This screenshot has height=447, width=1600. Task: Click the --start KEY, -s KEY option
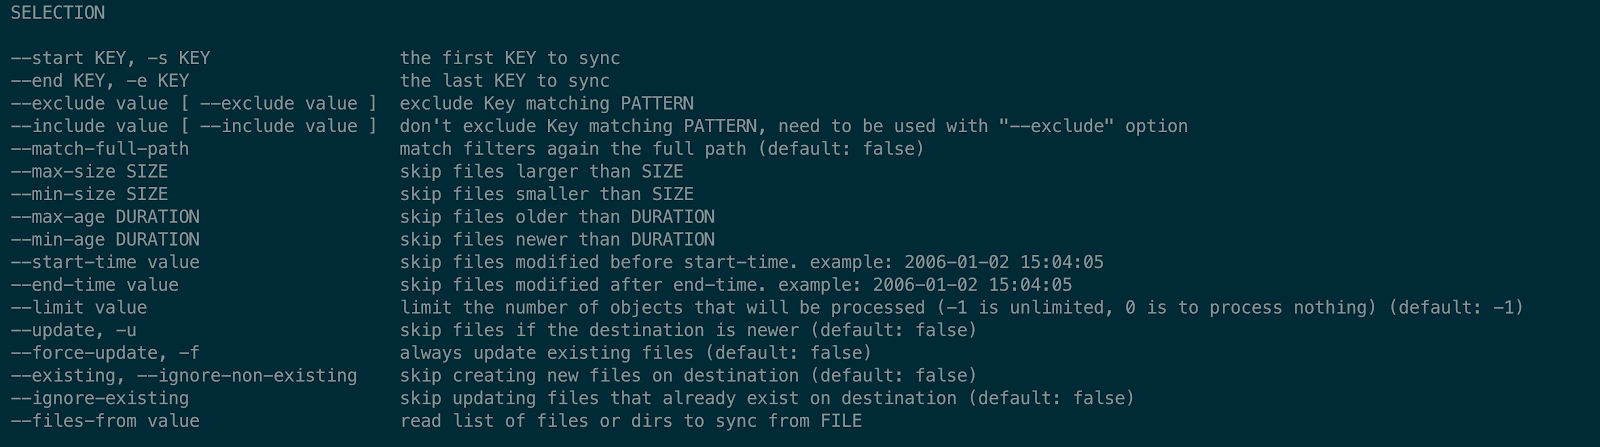(110, 58)
